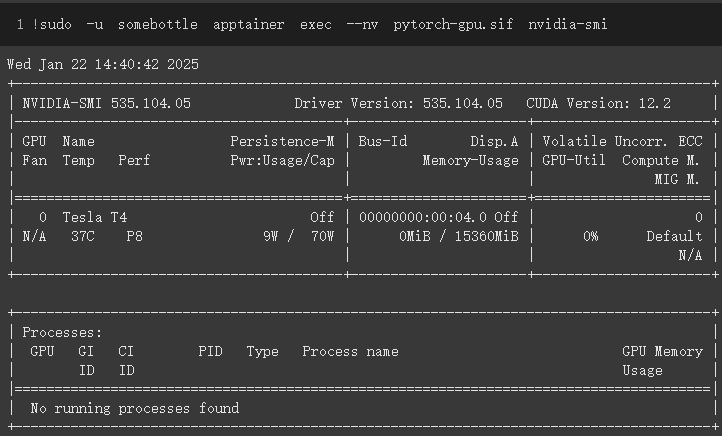Image resolution: width=722 pixels, height=436 pixels.
Task: Click the 'Process name' column header
Action: pos(350,352)
